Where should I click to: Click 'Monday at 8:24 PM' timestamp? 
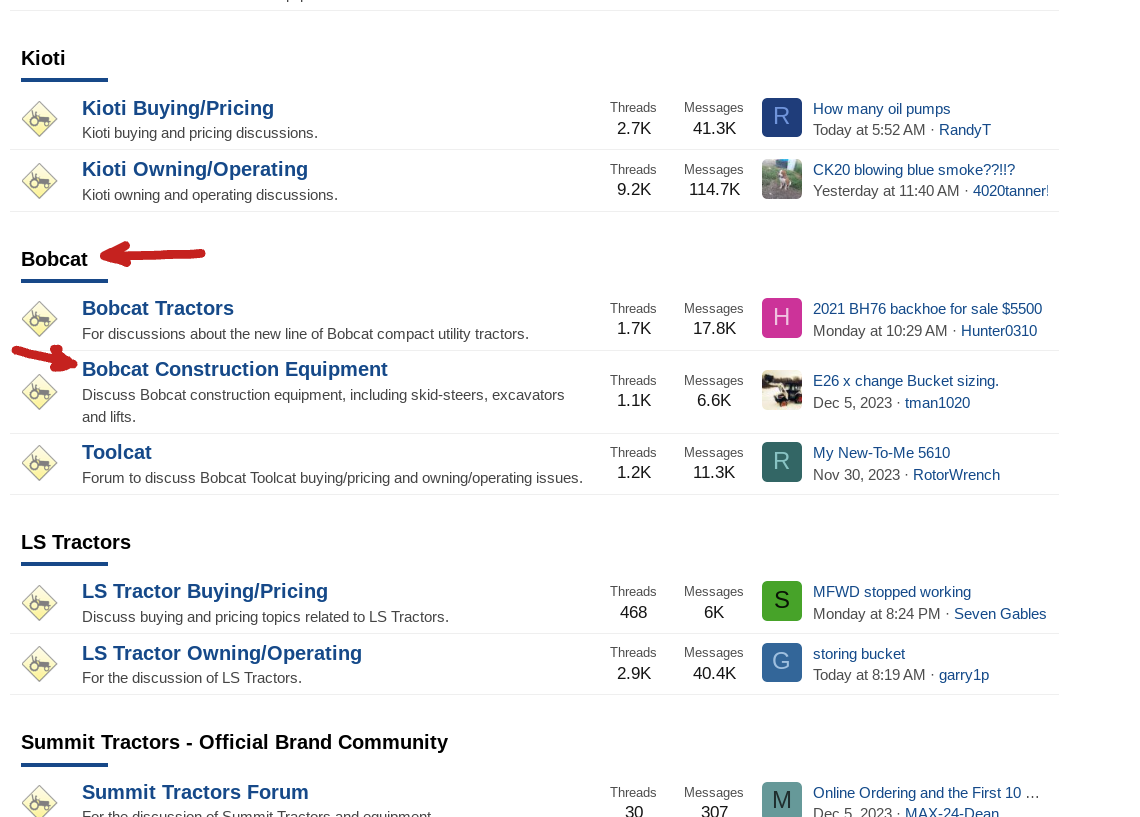click(876, 614)
